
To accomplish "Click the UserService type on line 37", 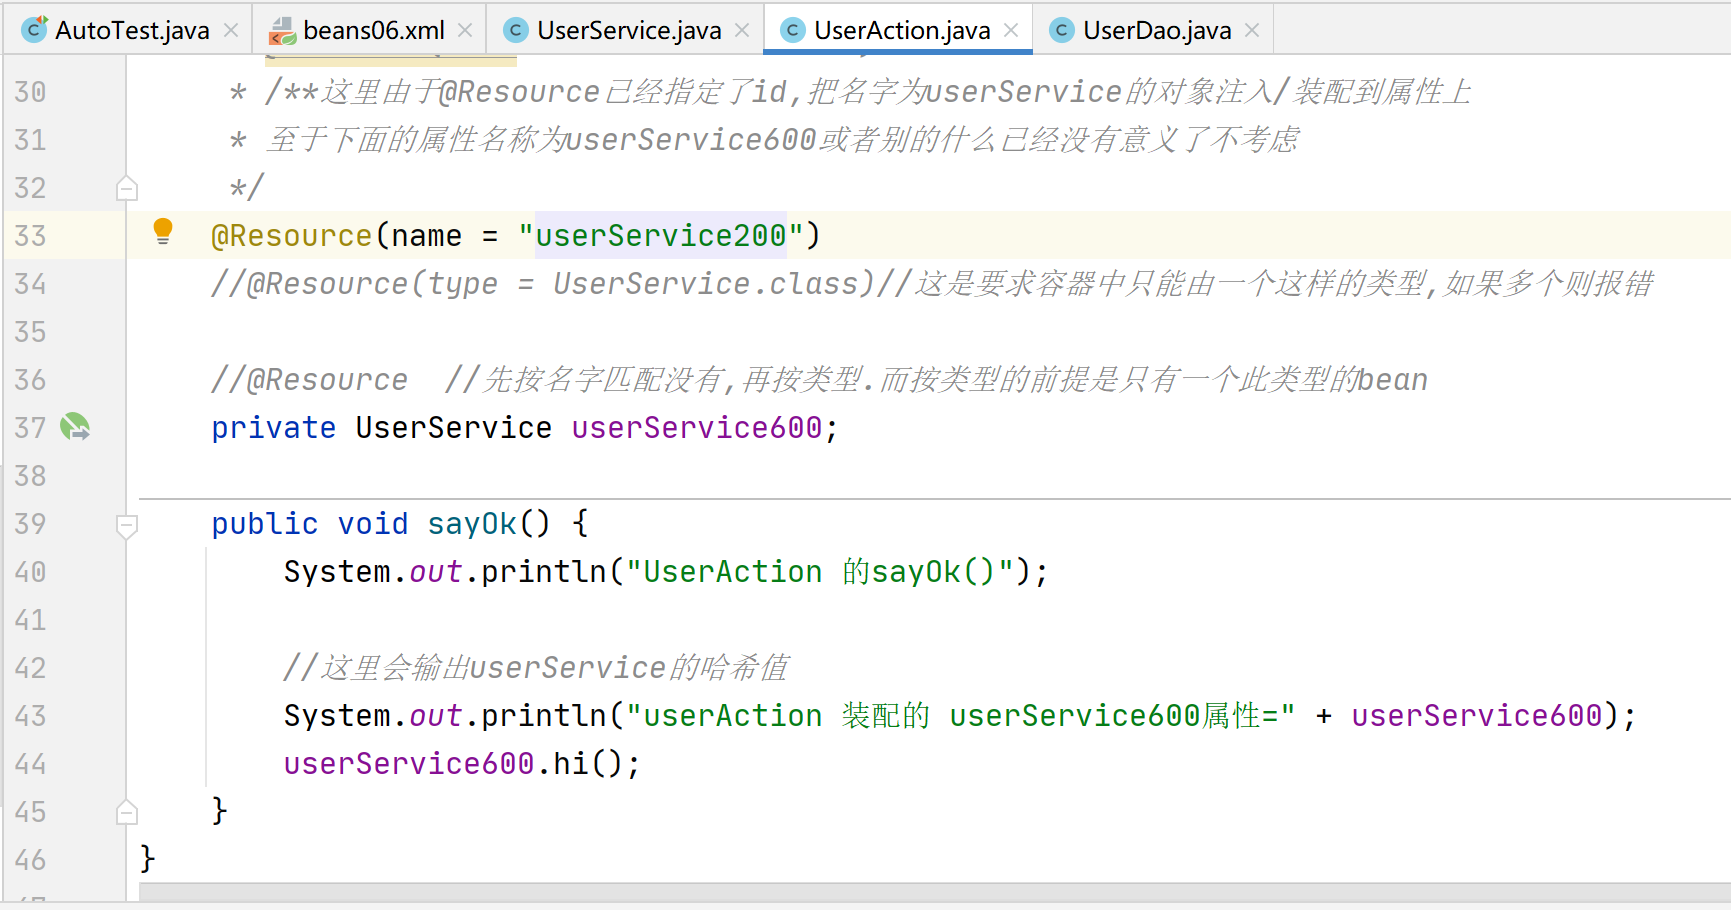I will pos(453,428).
